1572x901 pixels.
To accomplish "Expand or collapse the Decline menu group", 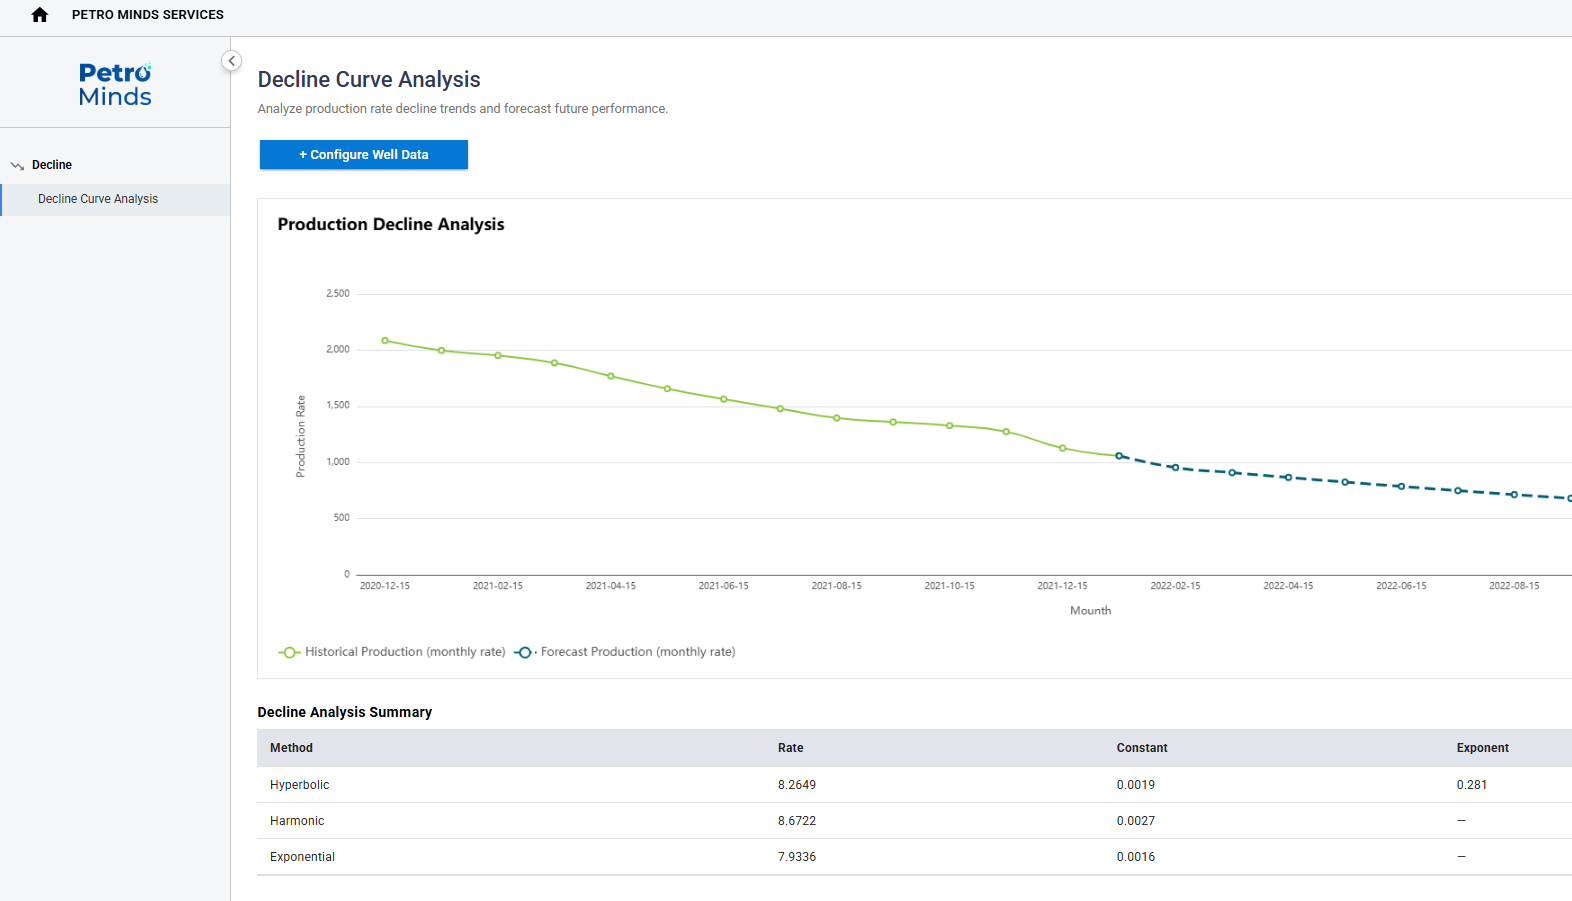I will coord(52,165).
